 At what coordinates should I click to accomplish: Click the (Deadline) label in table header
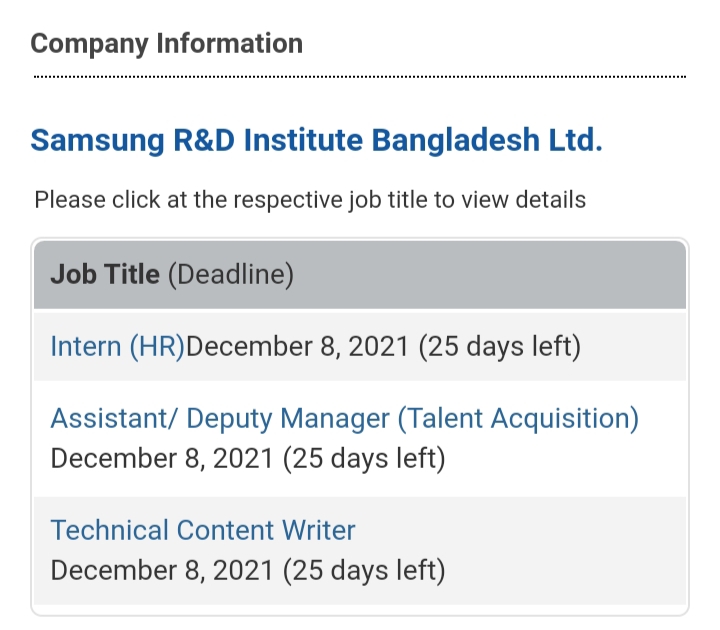pos(231,275)
